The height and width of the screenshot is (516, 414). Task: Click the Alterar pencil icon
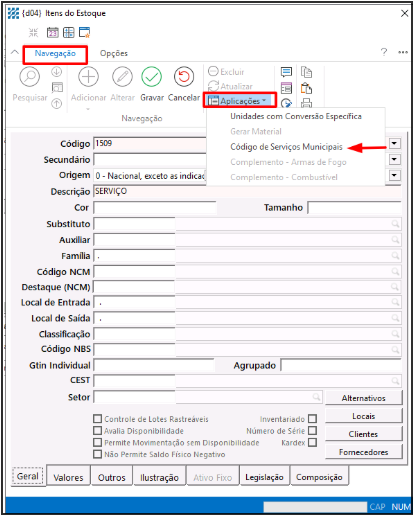(x=122, y=77)
